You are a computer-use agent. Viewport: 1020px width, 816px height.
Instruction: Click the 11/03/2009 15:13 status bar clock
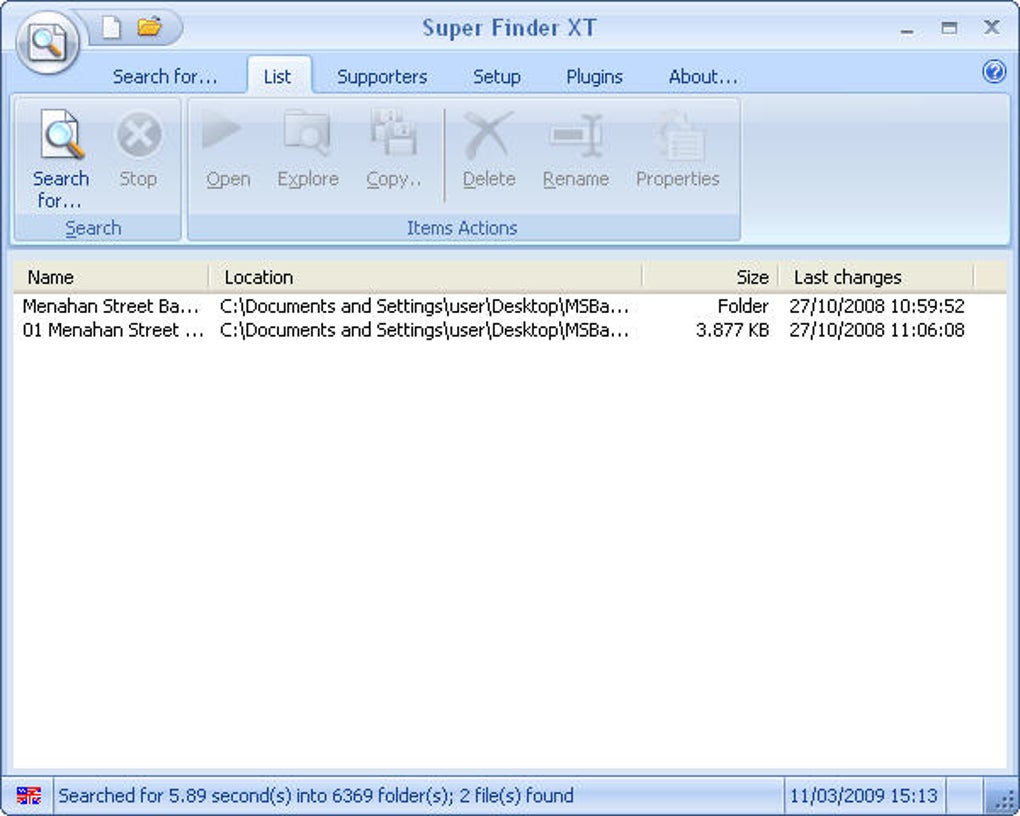[864, 795]
